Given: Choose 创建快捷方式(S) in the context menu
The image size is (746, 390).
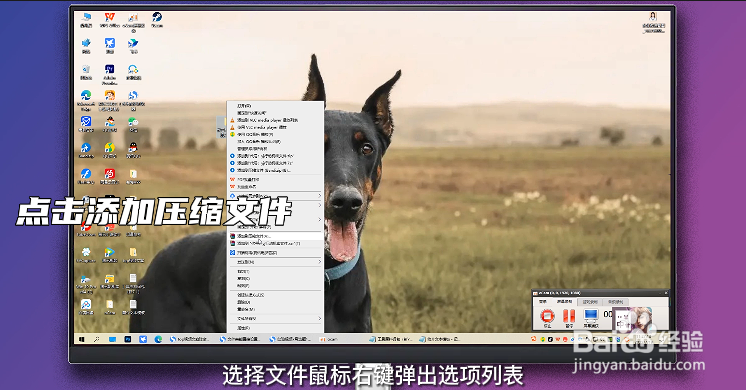Looking at the screenshot, I should point(275,295).
